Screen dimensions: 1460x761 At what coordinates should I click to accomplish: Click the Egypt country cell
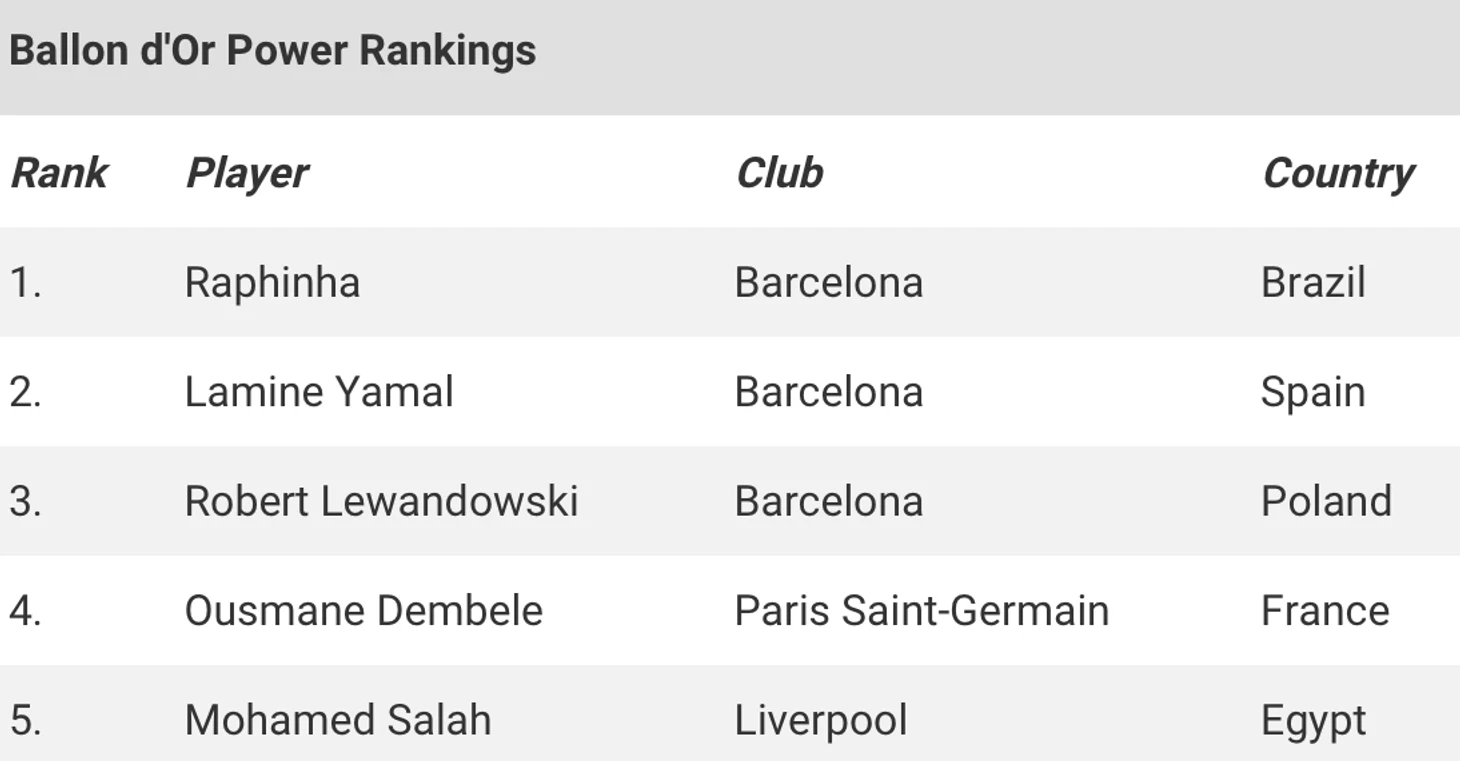(1314, 722)
